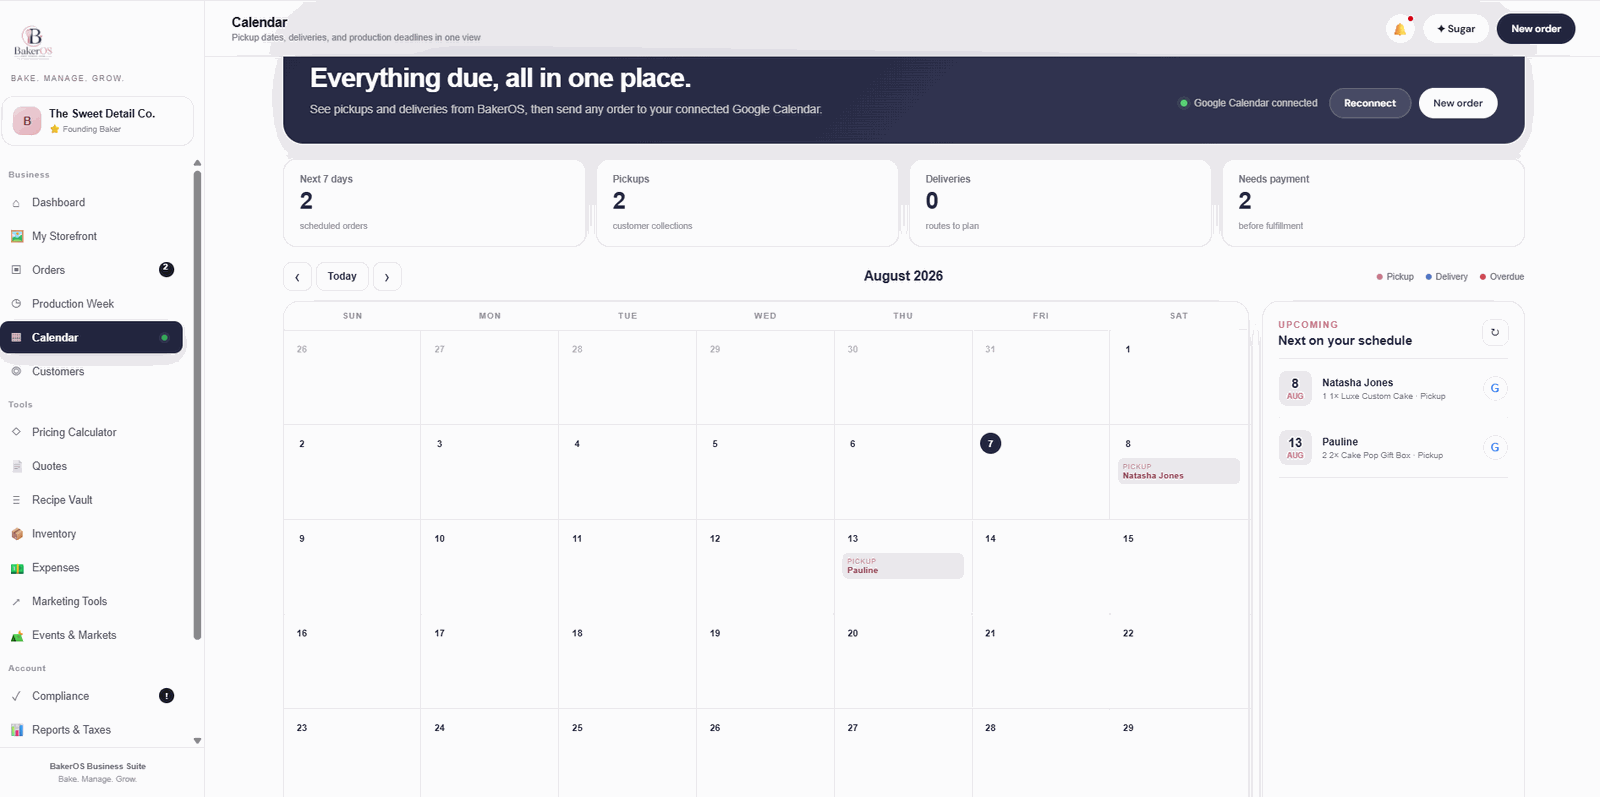This screenshot has width=1600, height=797.
Task: Open Natasha Jones pickup event on August 8
Action: click(x=1178, y=471)
